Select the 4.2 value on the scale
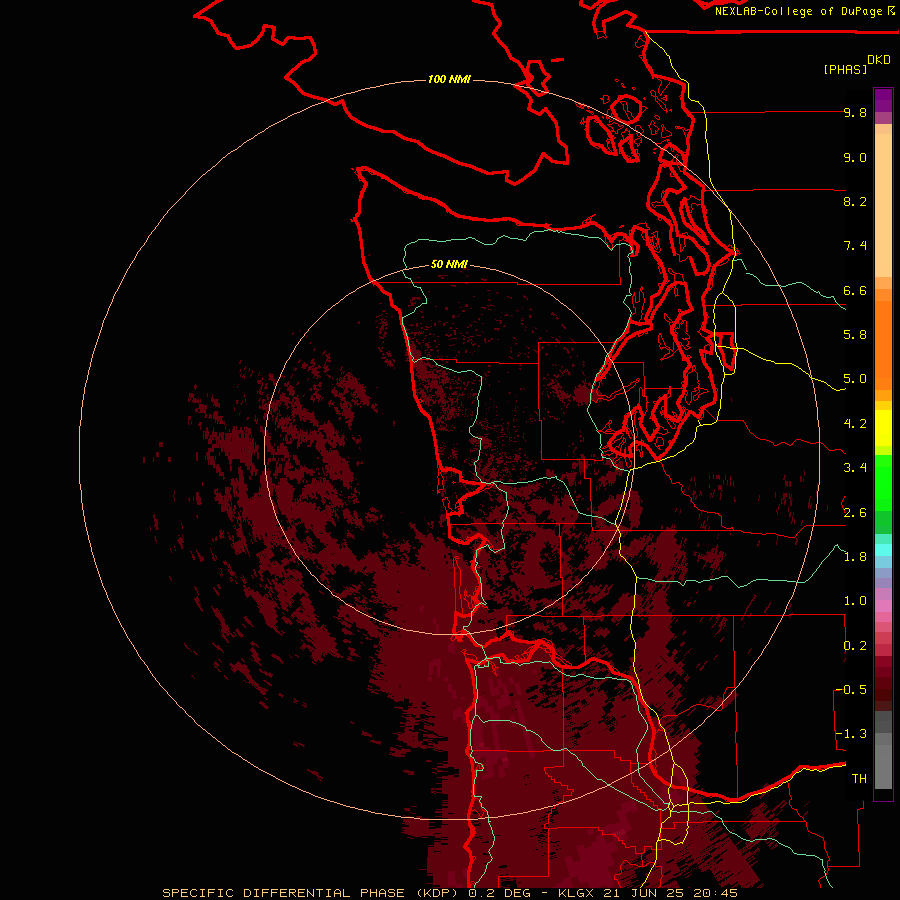This screenshot has height=900, width=900. [x=855, y=424]
